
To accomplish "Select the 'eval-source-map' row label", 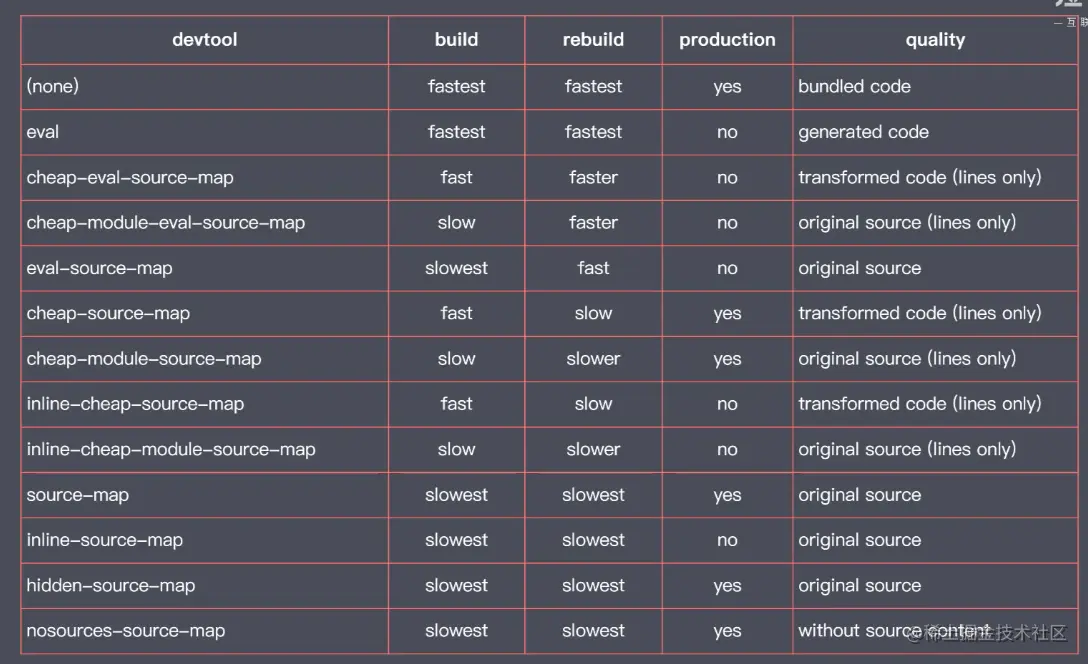I will point(99,268).
